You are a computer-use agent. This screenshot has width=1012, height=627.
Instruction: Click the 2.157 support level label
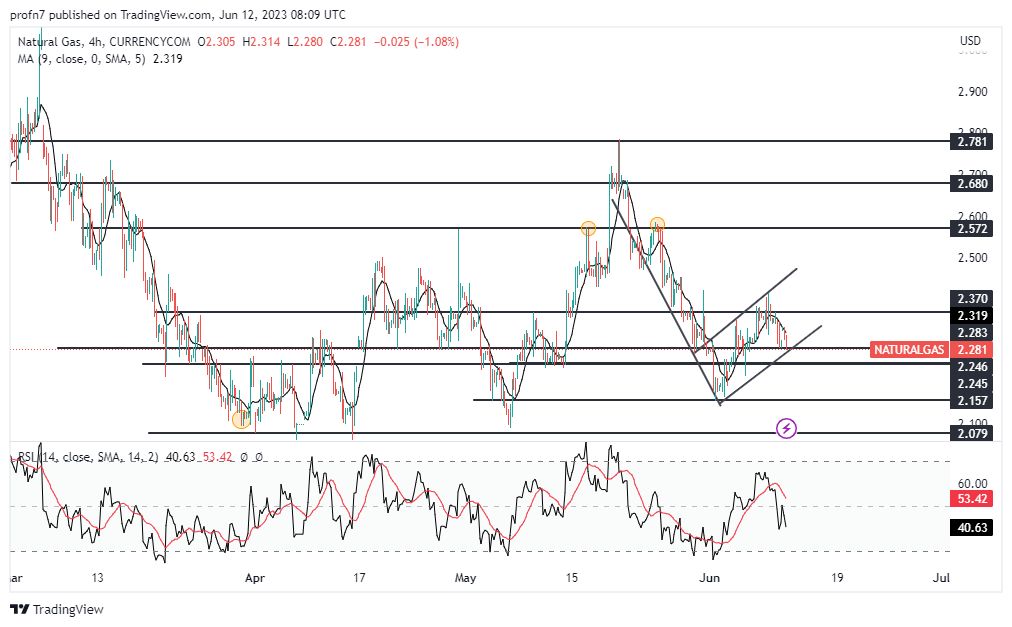971,400
